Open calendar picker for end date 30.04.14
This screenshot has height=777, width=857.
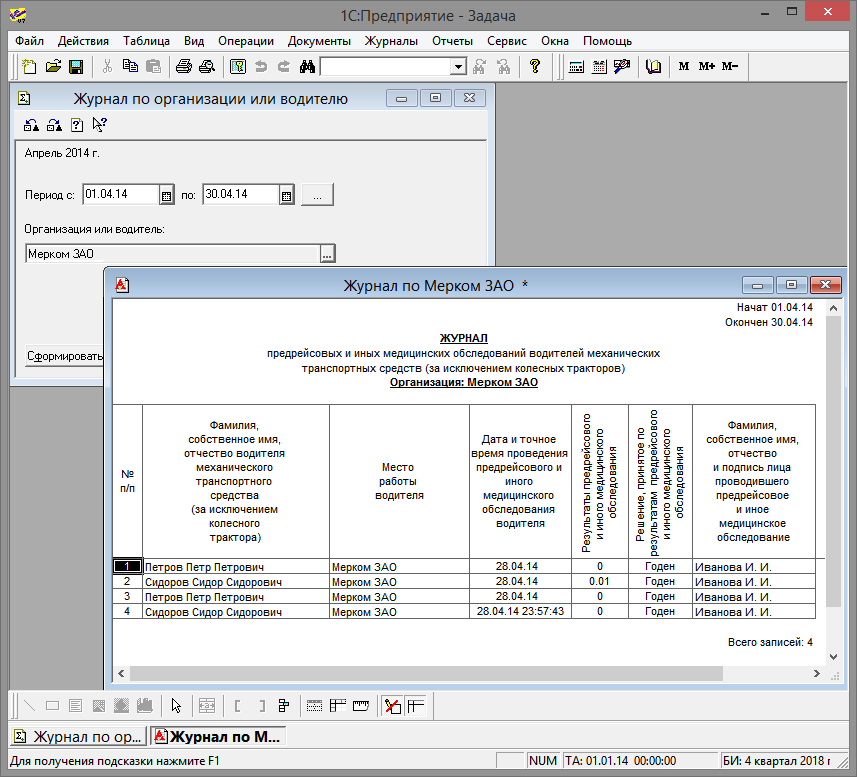coord(286,195)
